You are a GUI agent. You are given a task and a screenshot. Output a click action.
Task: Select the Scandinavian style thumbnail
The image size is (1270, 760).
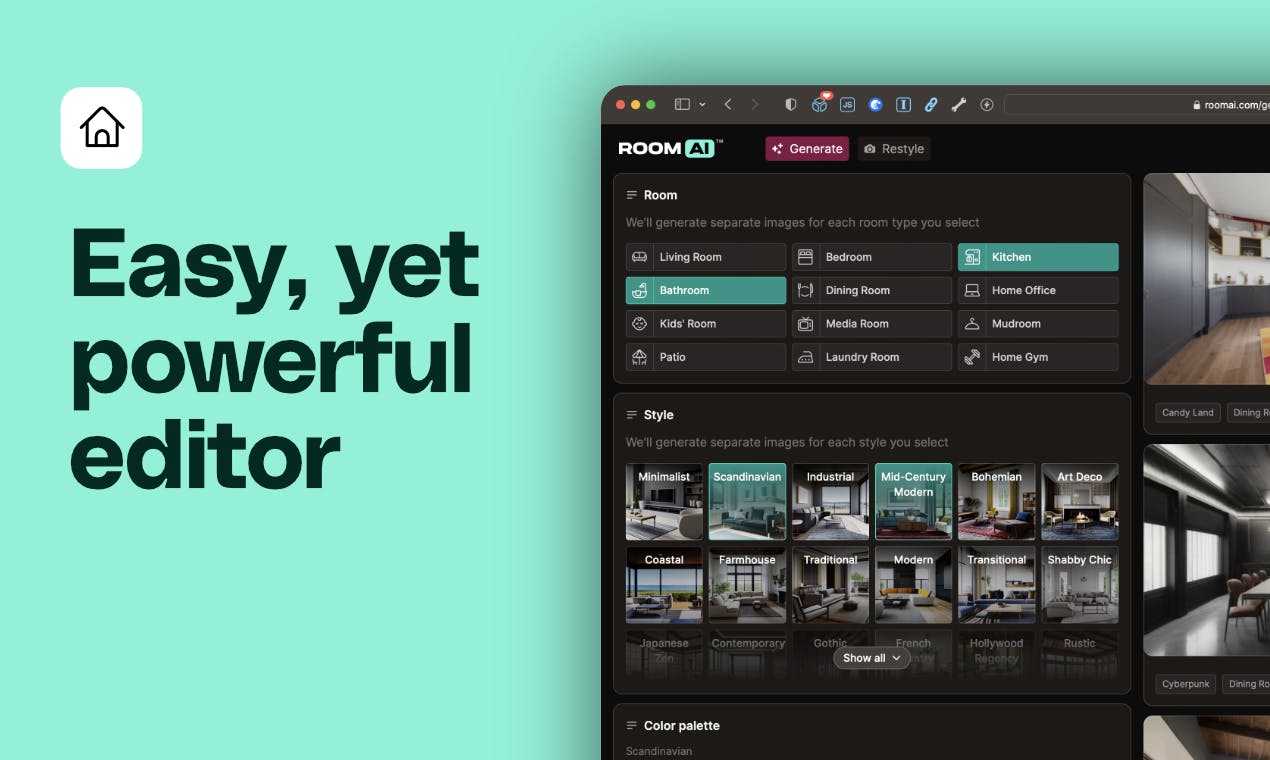point(747,502)
